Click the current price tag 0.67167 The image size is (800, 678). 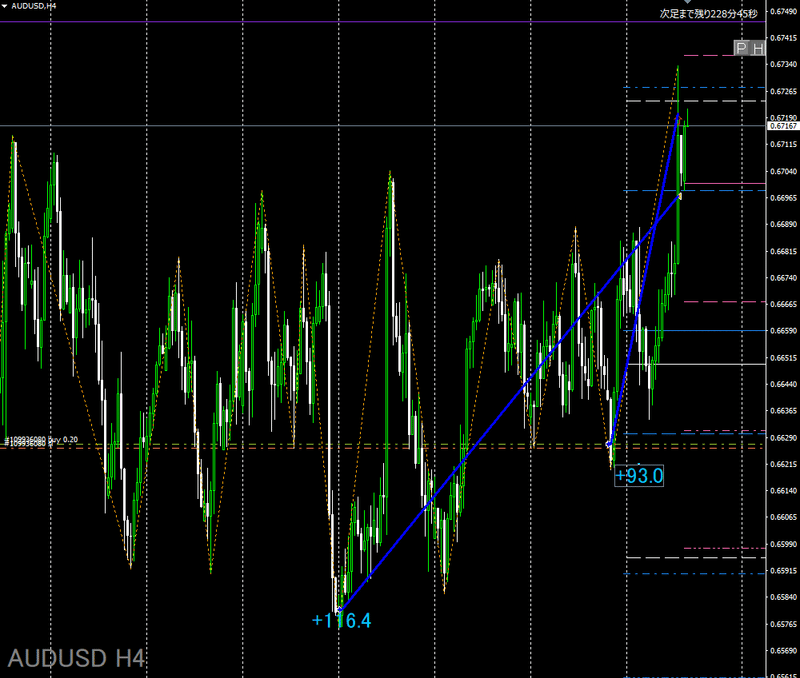[x=783, y=126]
